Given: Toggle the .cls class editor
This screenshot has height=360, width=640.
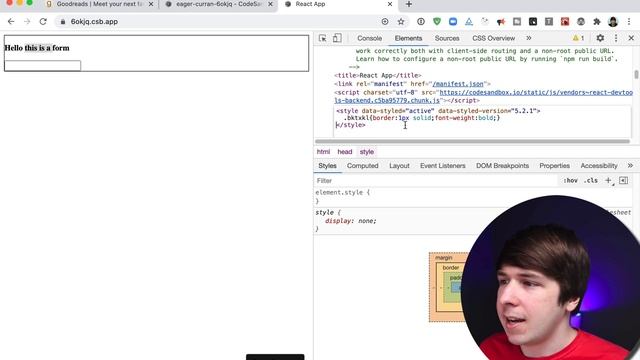Looking at the screenshot, I should (x=591, y=180).
